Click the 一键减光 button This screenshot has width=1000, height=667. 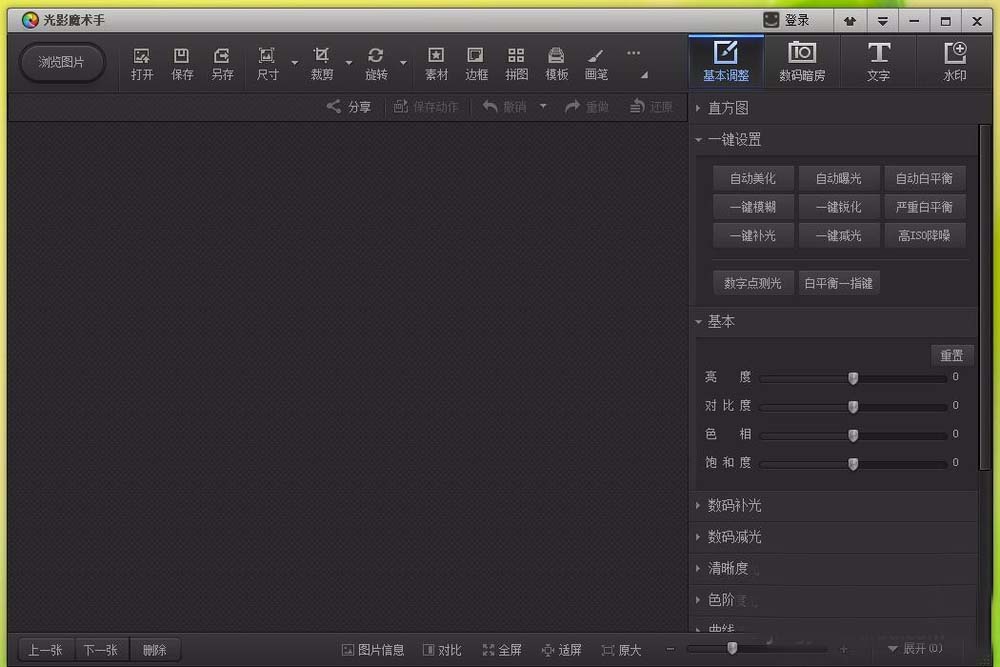tap(839, 236)
